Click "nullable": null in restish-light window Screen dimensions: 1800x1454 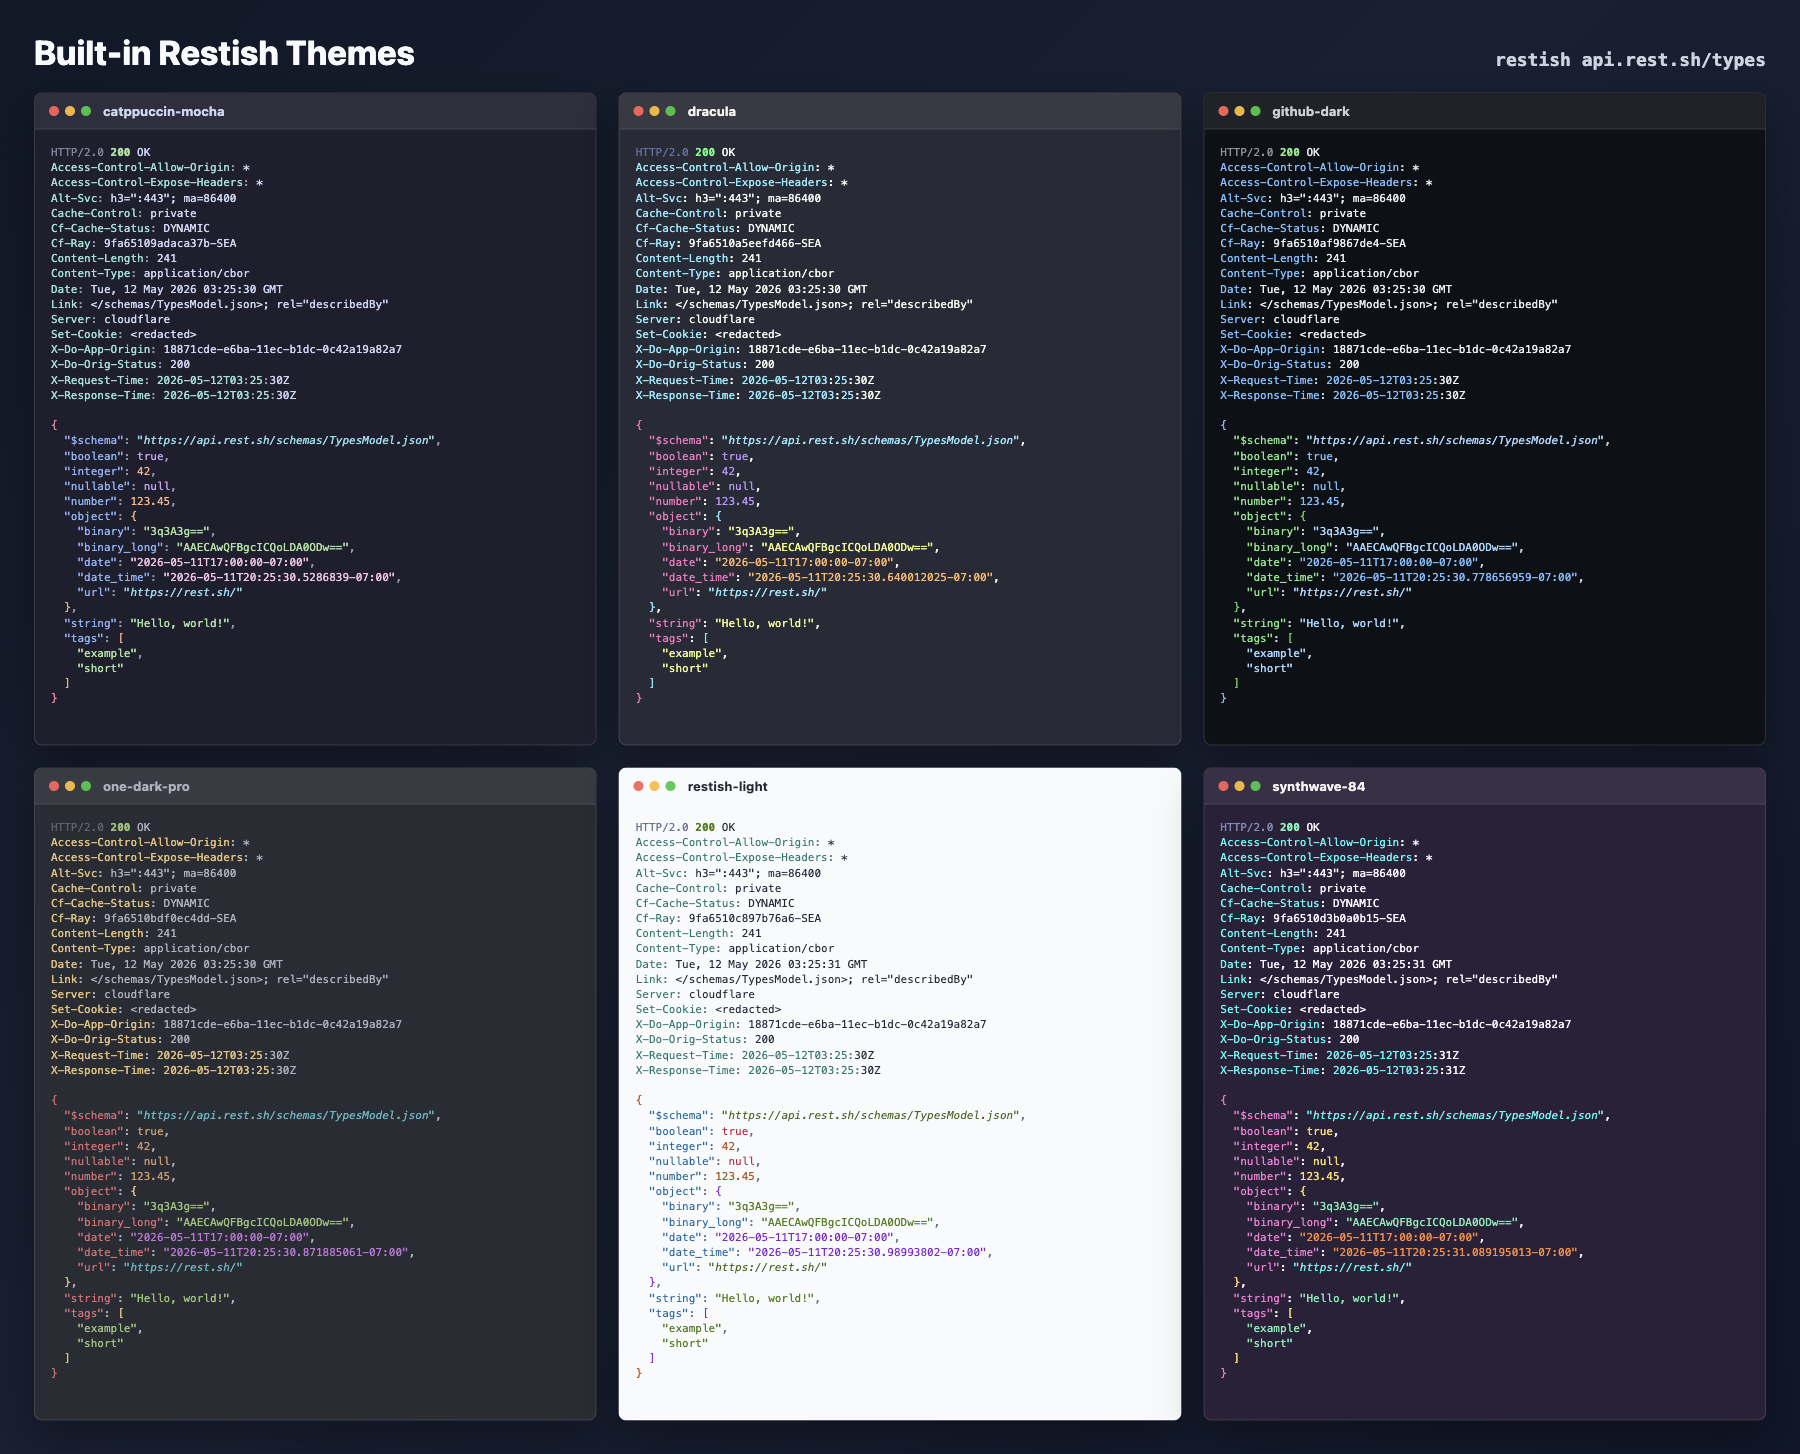coord(705,1161)
